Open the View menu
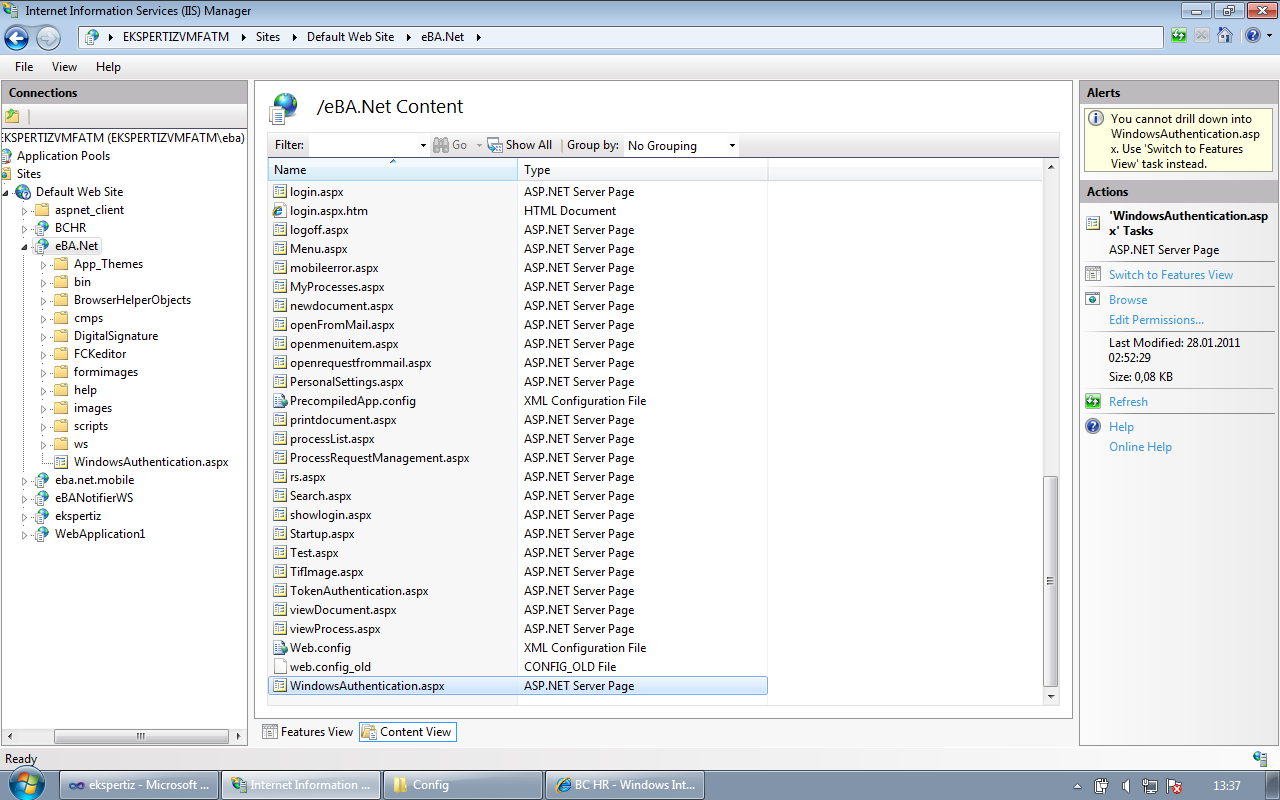The height and width of the screenshot is (800, 1280). click(x=64, y=67)
